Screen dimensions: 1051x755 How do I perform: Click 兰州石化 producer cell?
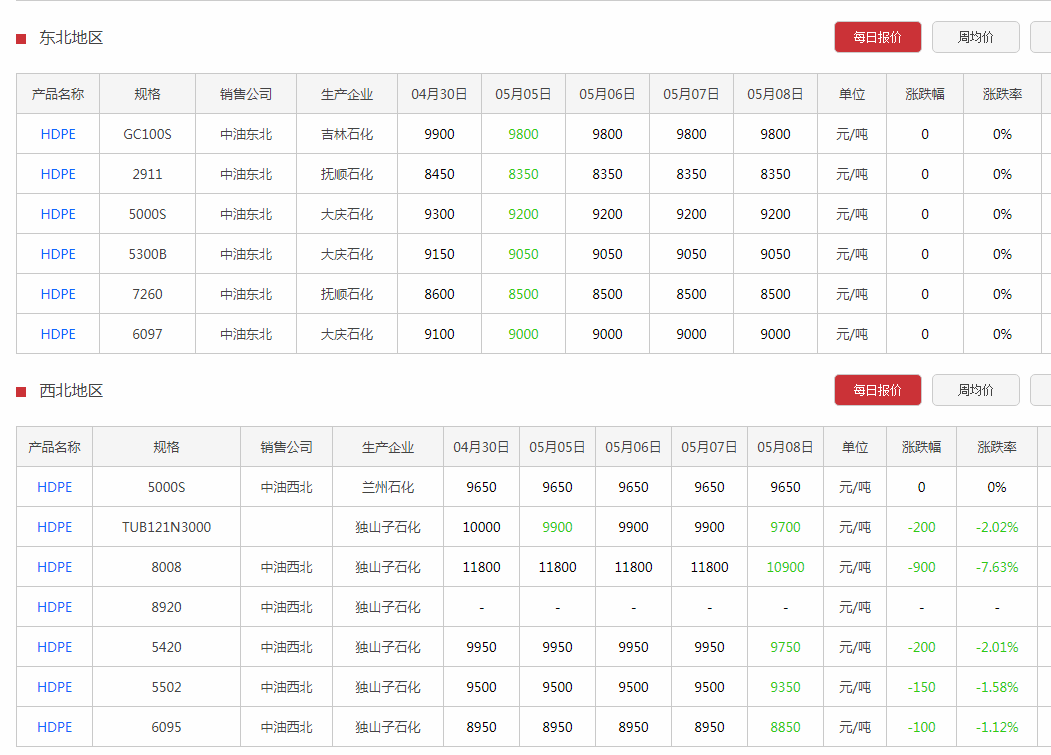point(387,487)
